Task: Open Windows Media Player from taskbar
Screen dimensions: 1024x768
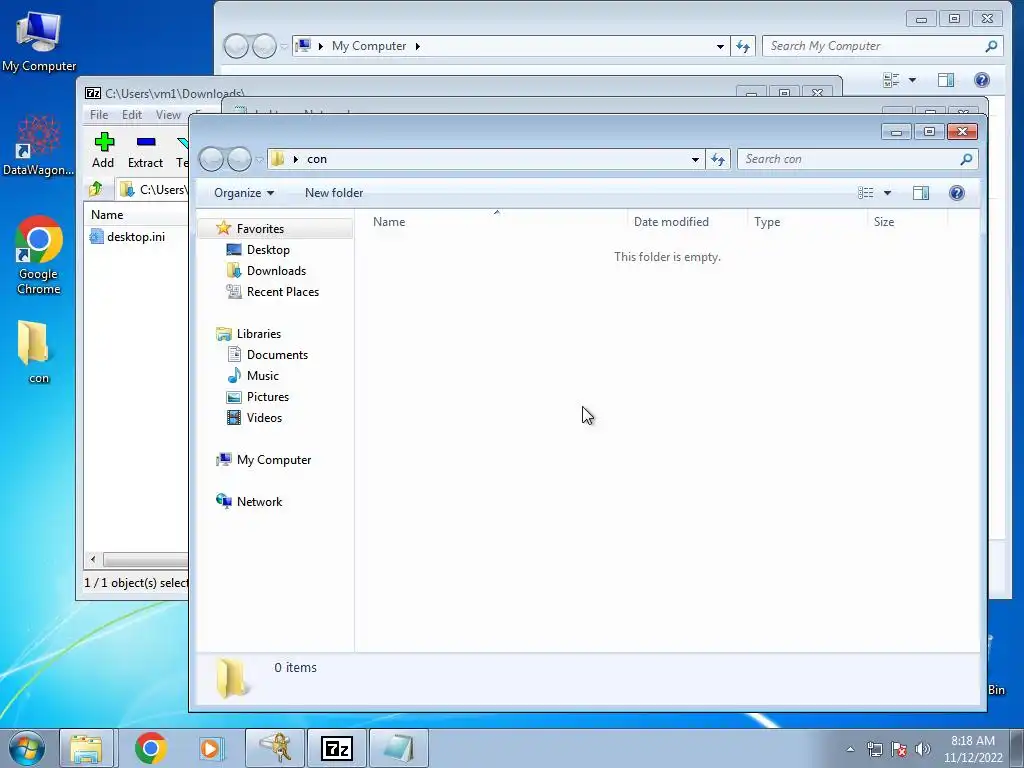Action: (x=211, y=748)
